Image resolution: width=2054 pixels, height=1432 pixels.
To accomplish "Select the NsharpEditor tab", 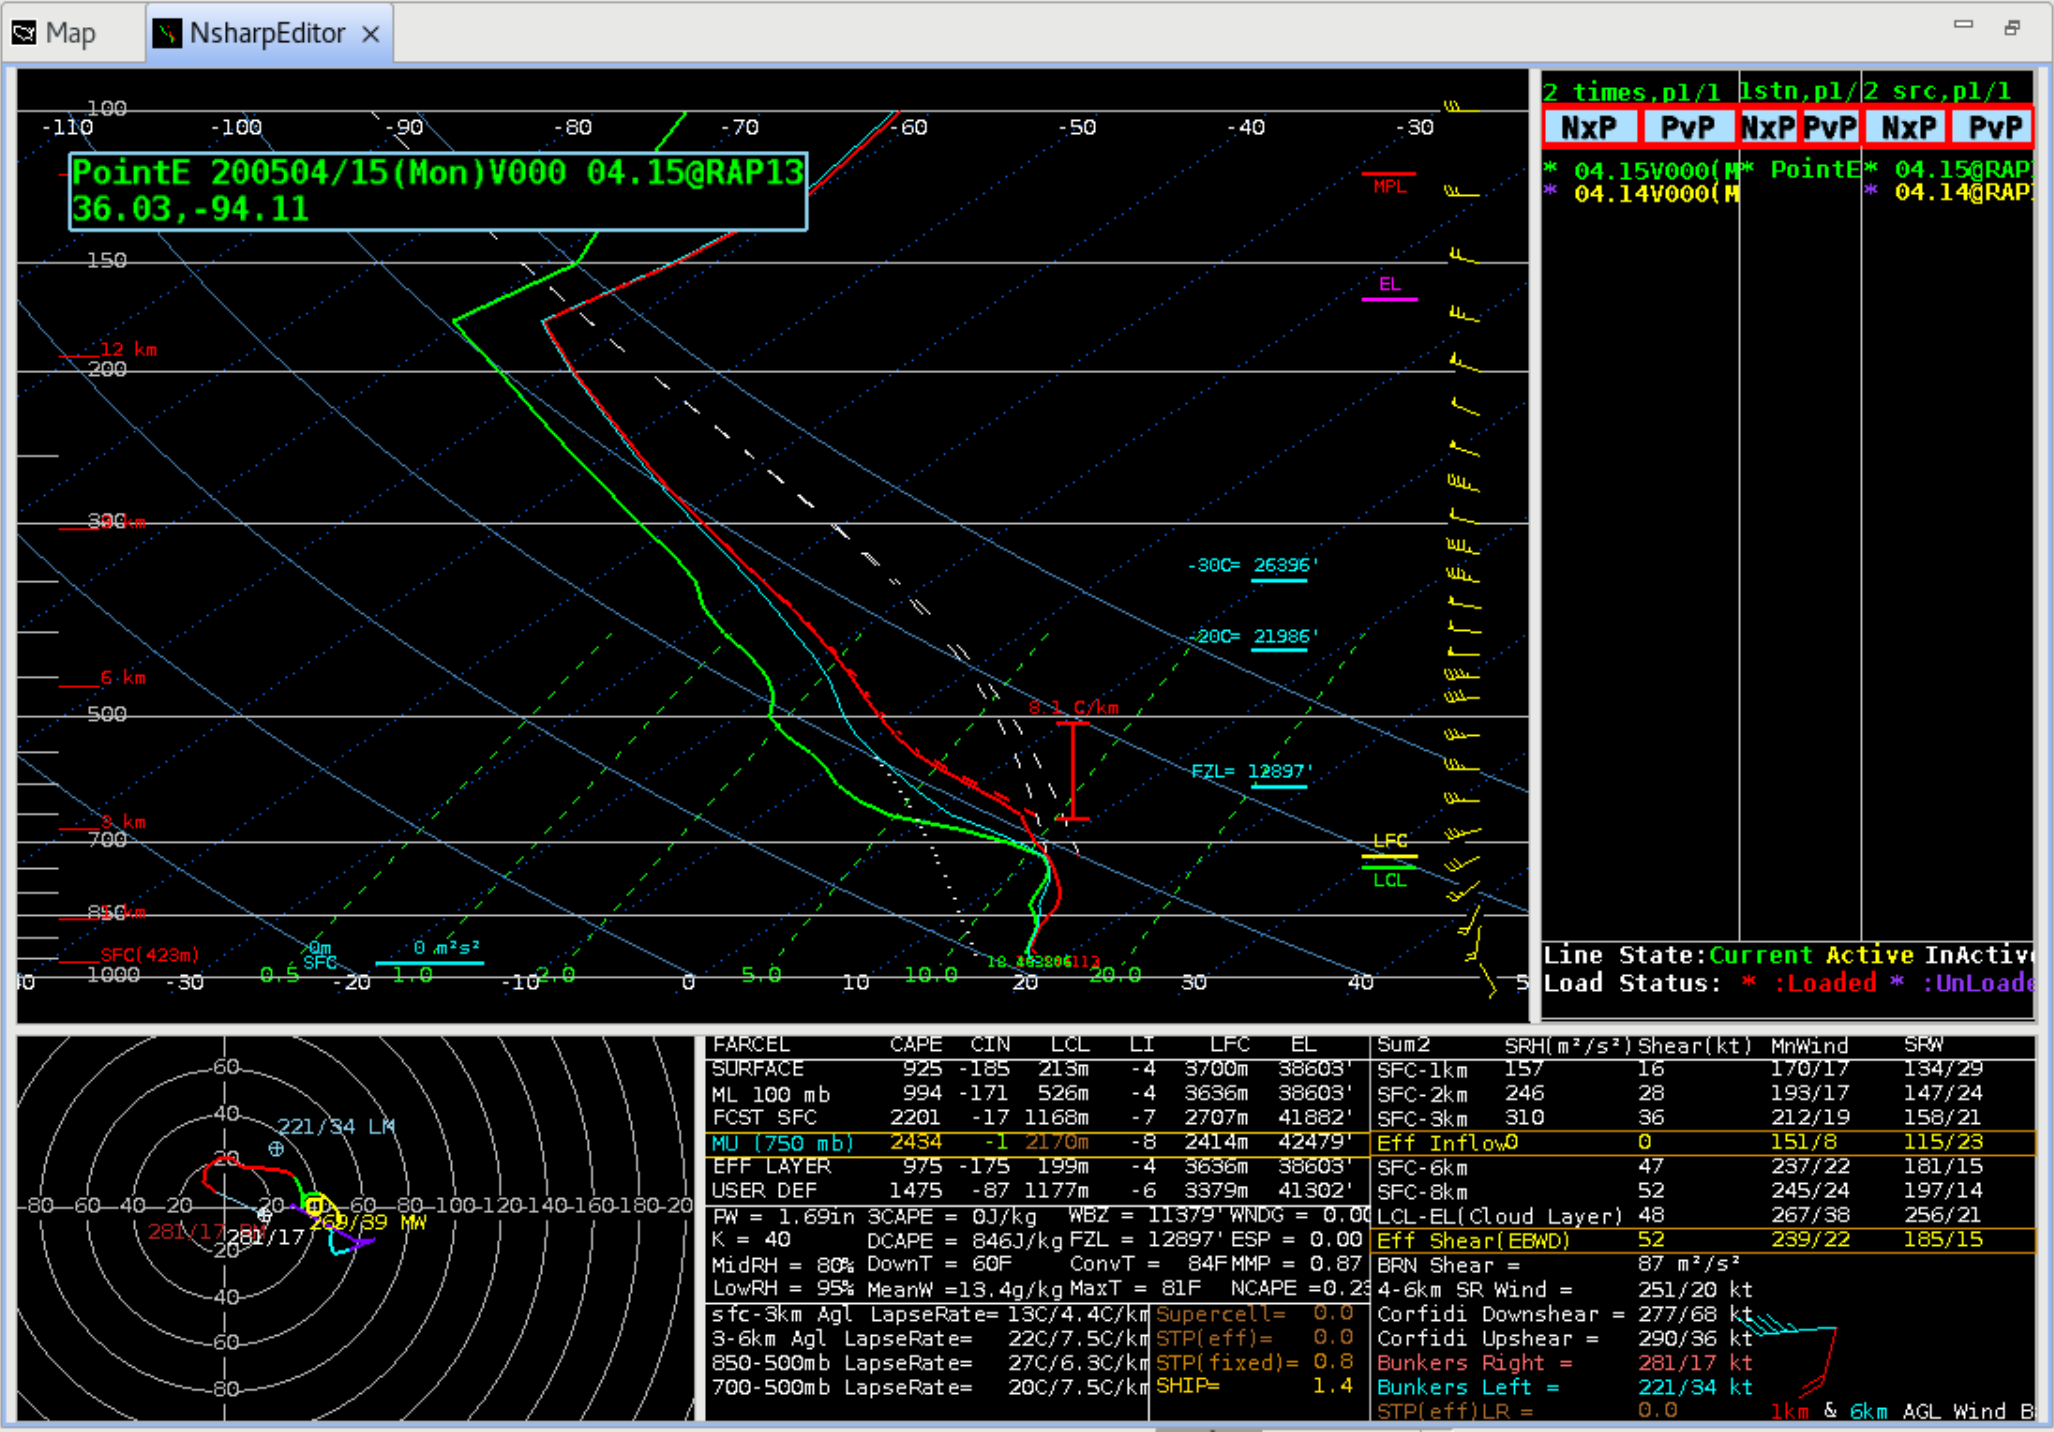I will 267,33.
